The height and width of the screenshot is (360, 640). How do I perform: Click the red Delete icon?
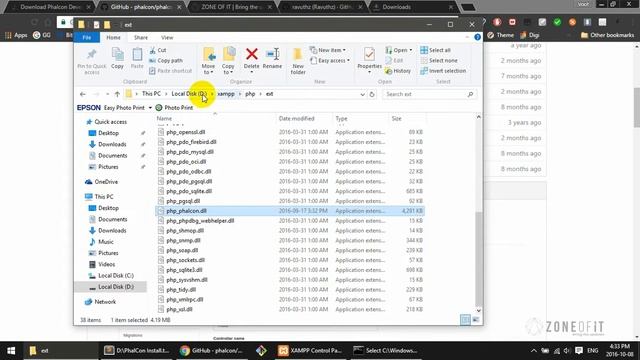251,54
